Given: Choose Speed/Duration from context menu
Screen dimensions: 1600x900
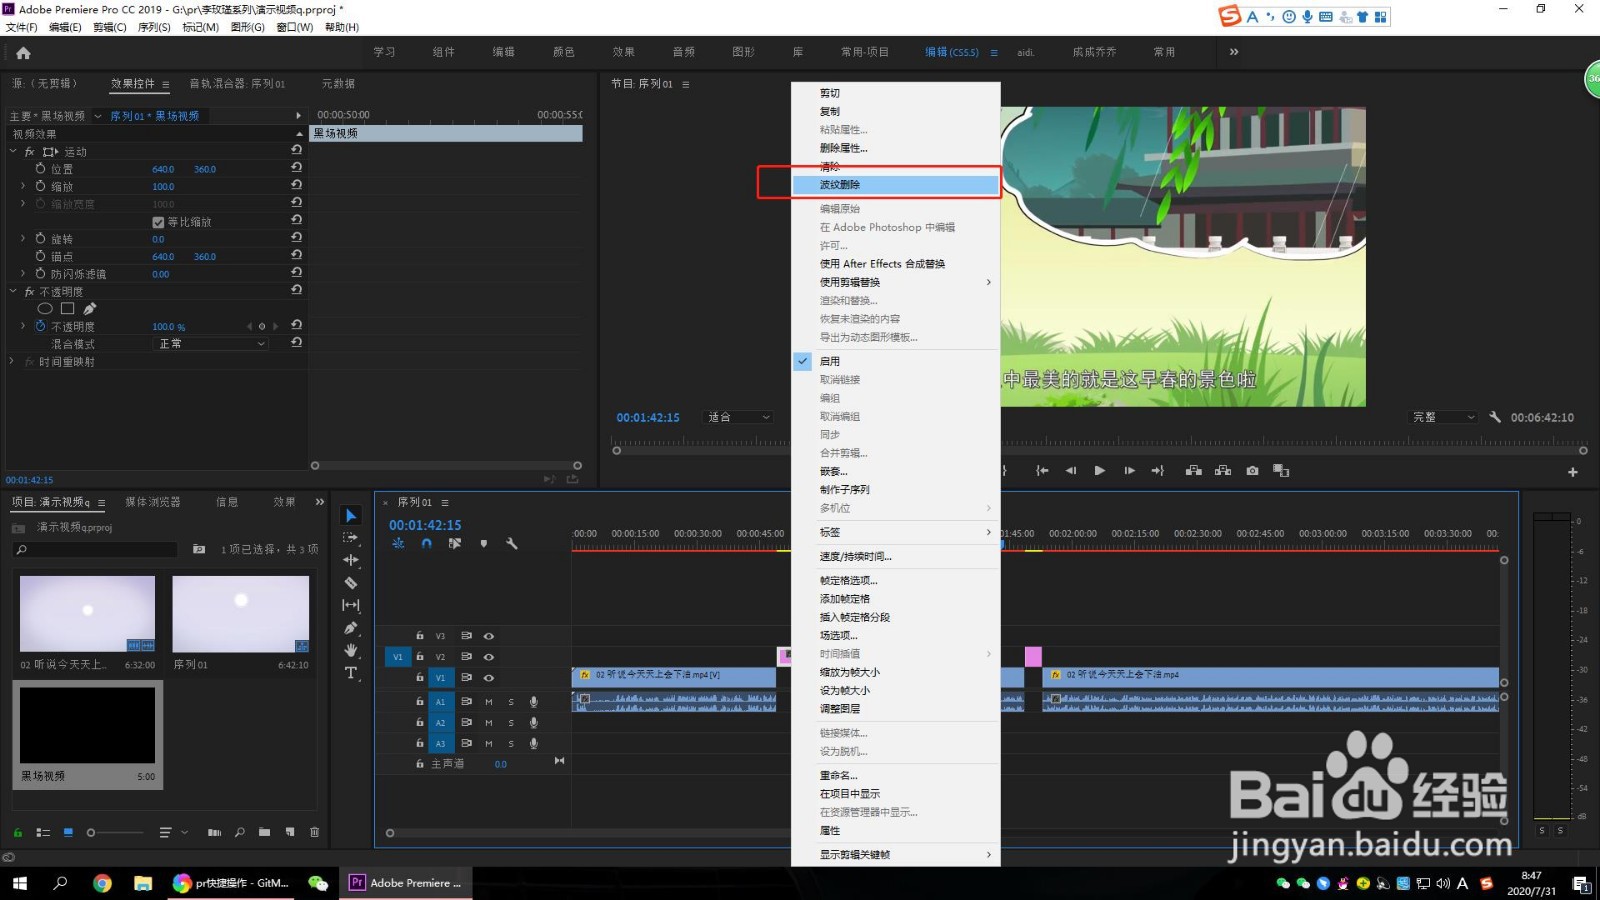Looking at the screenshot, I should 896,556.
